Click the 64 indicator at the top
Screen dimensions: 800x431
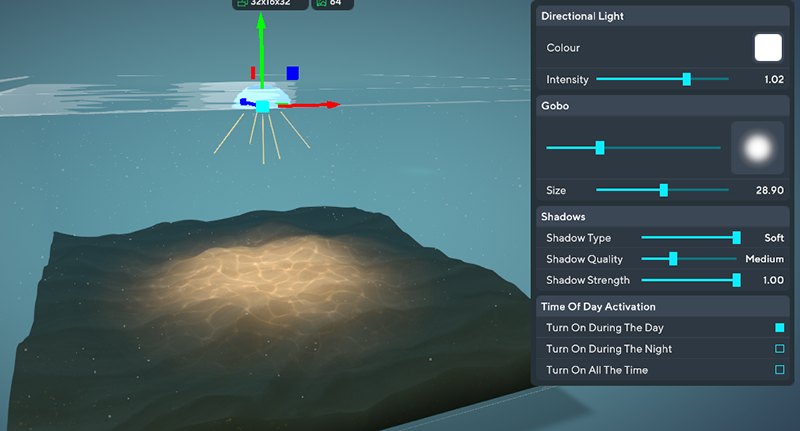[332, 4]
